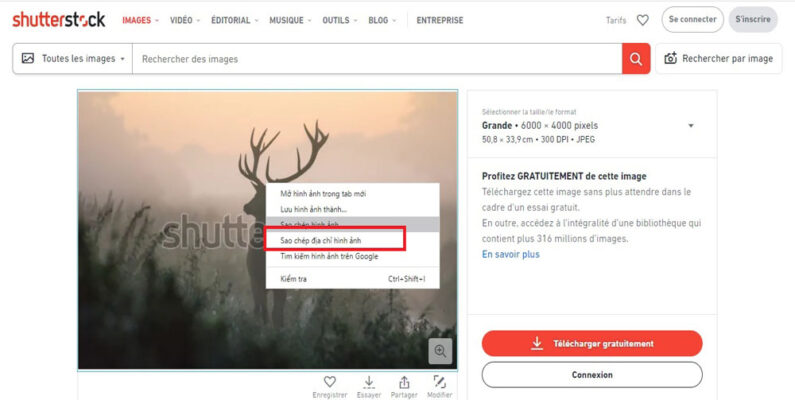Save image with Enregistrer heart icon
The width and height of the screenshot is (795, 400).
coord(330,382)
